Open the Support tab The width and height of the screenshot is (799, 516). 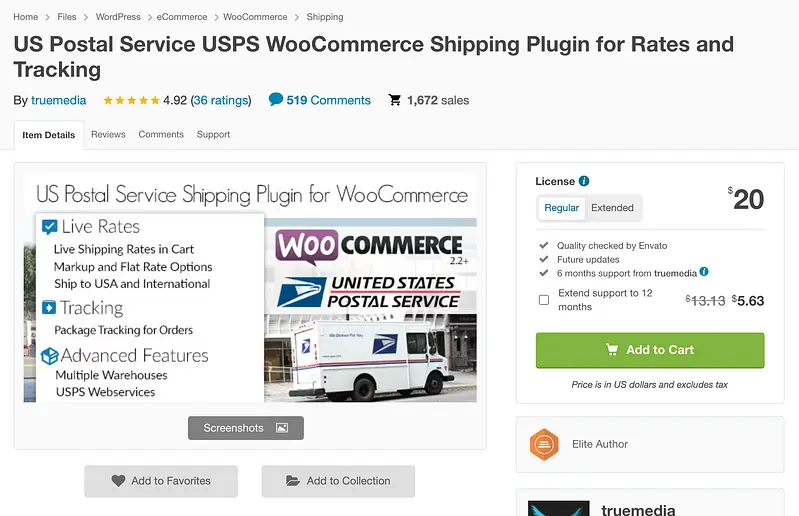(x=213, y=134)
